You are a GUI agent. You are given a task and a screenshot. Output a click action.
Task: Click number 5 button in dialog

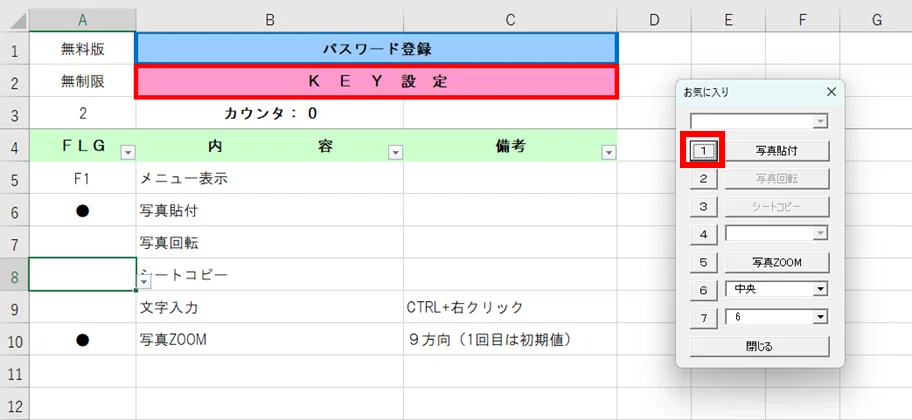704,262
